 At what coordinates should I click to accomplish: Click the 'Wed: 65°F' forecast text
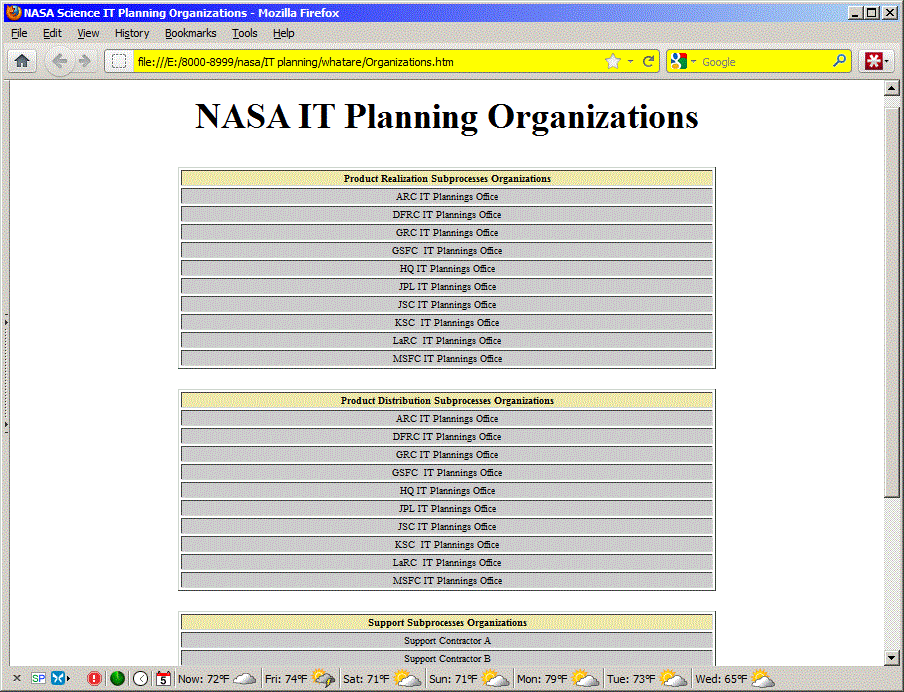click(x=721, y=679)
